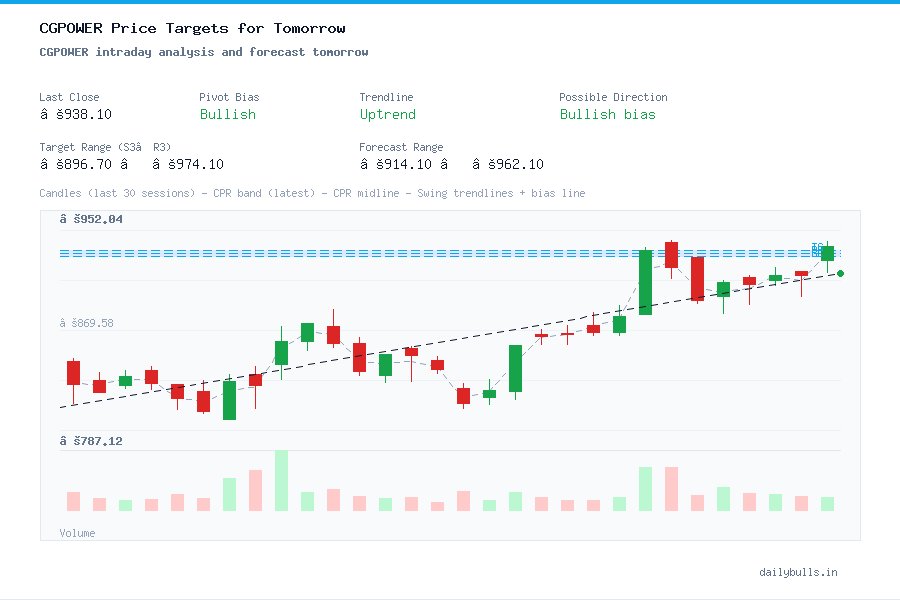
Task: Select the green 'Uptrend' value
Action: 387,114
